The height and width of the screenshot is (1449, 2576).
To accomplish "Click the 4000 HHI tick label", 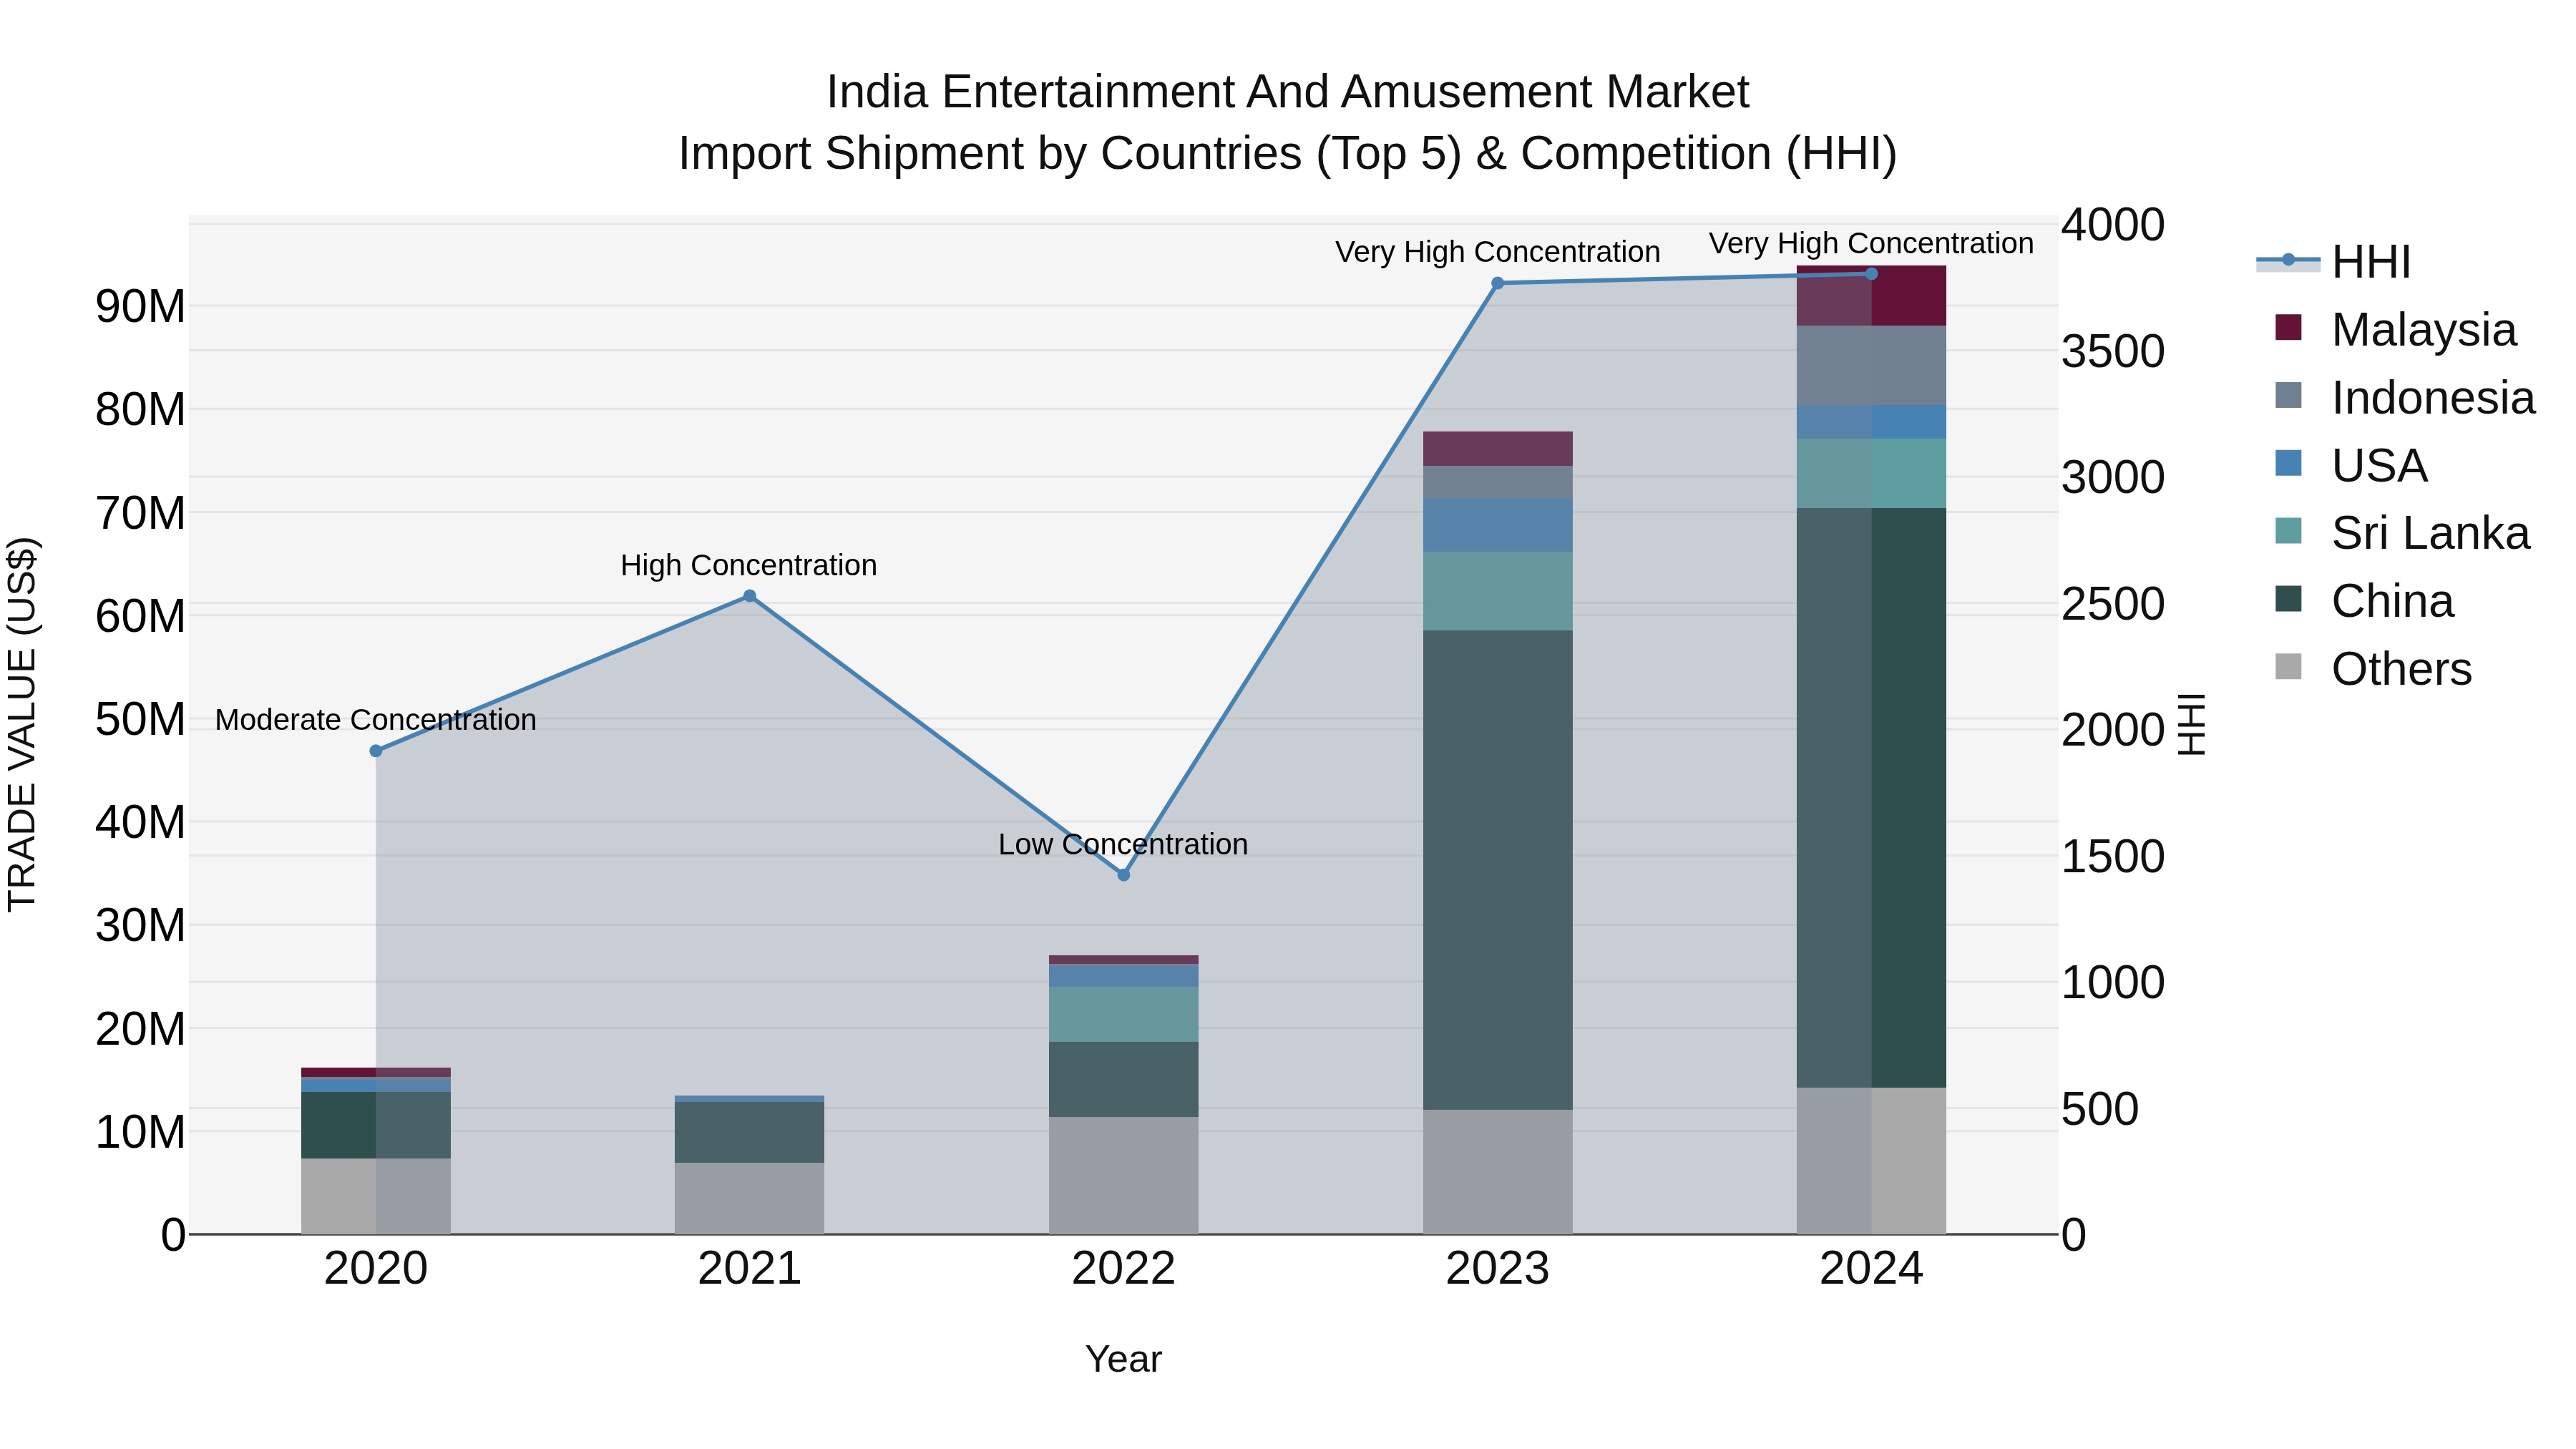I will point(2113,225).
